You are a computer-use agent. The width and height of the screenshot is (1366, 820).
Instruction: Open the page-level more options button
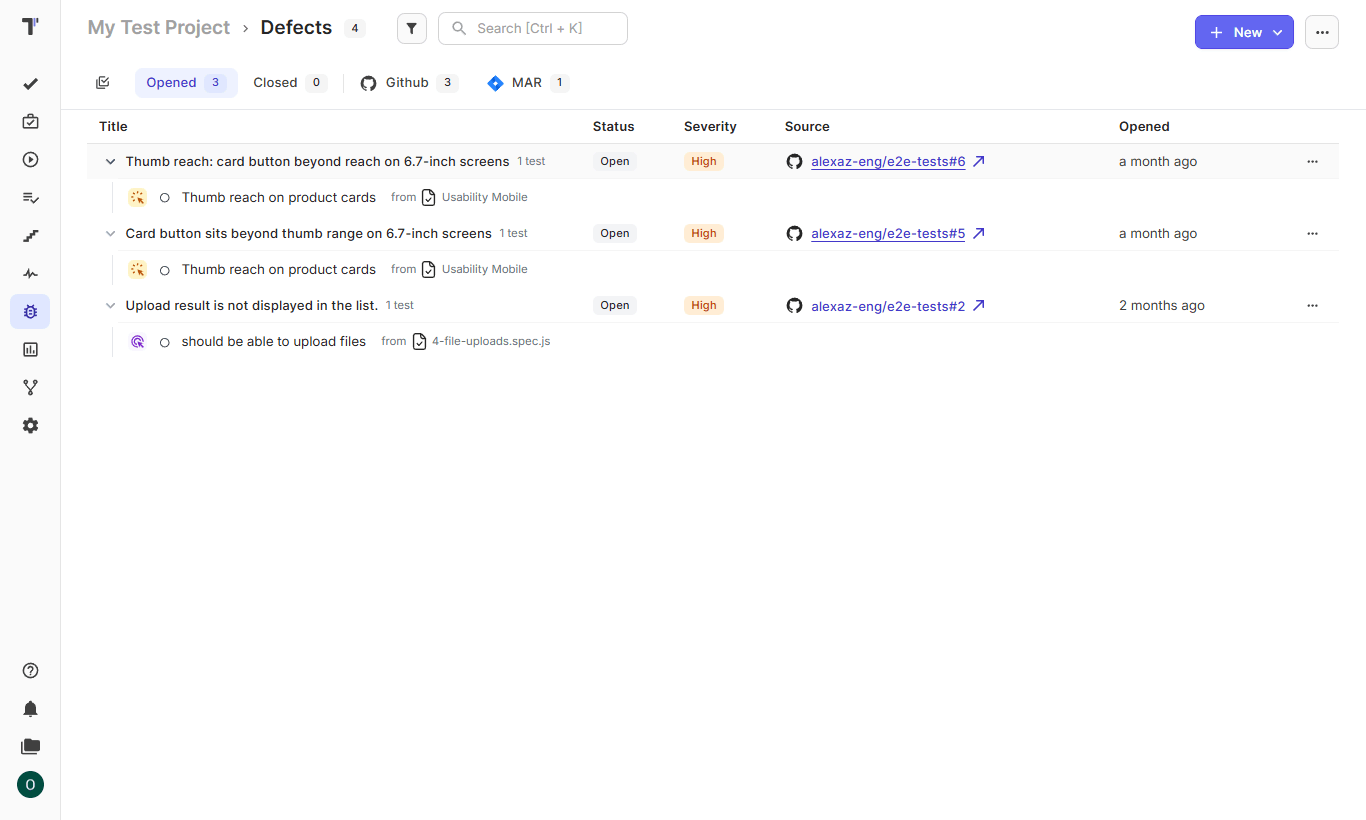pos(1322,32)
